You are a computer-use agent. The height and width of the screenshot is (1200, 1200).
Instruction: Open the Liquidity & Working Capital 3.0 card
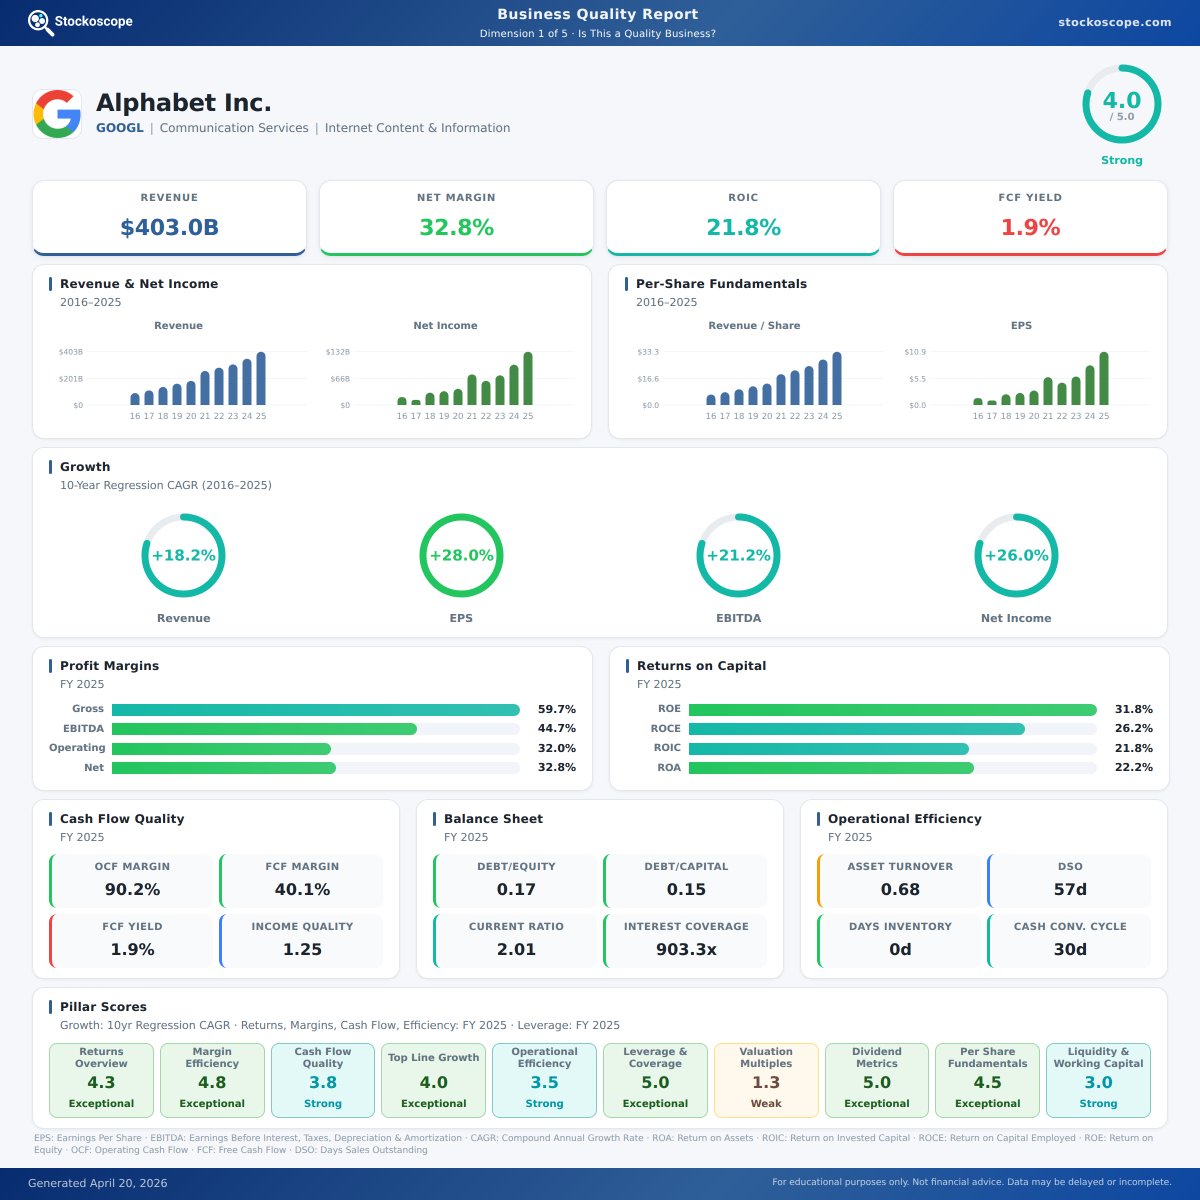click(x=1098, y=1080)
